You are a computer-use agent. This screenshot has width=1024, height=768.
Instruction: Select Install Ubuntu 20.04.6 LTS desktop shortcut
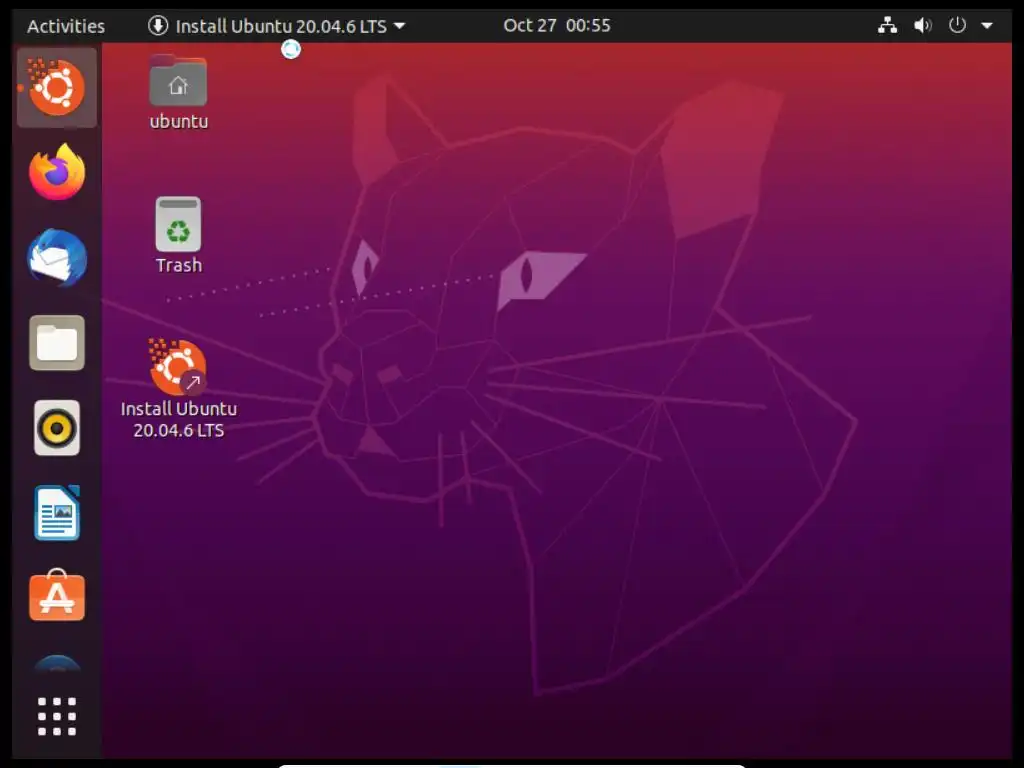click(x=178, y=367)
